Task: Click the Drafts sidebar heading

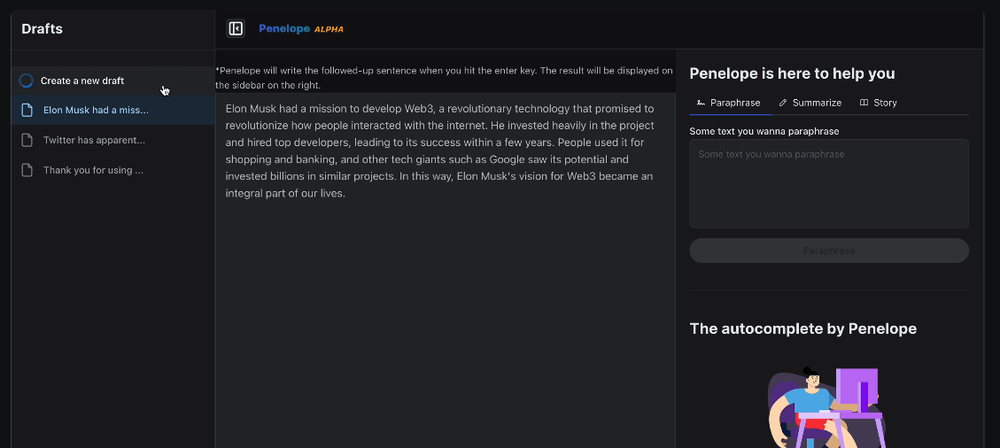Action: [x=42, y=29]
